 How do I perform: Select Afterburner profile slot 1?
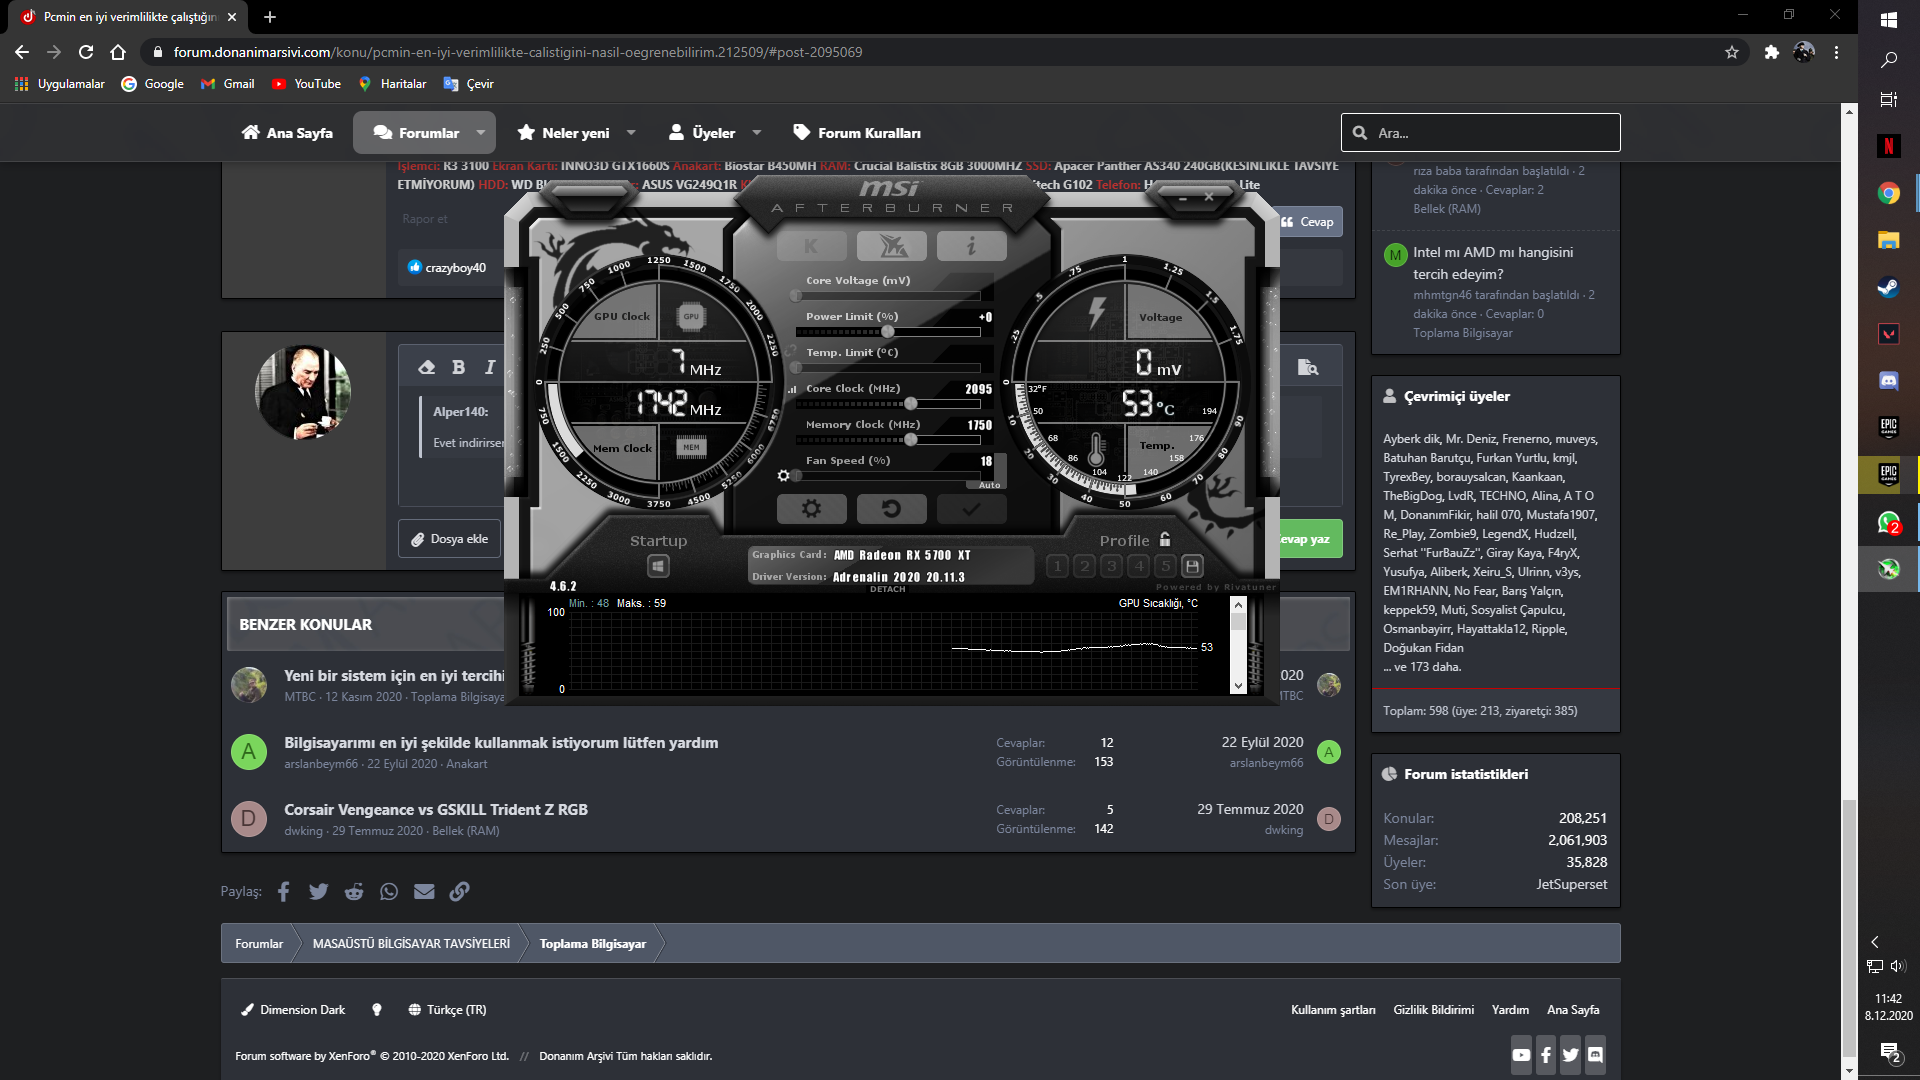click(1058, 566)
